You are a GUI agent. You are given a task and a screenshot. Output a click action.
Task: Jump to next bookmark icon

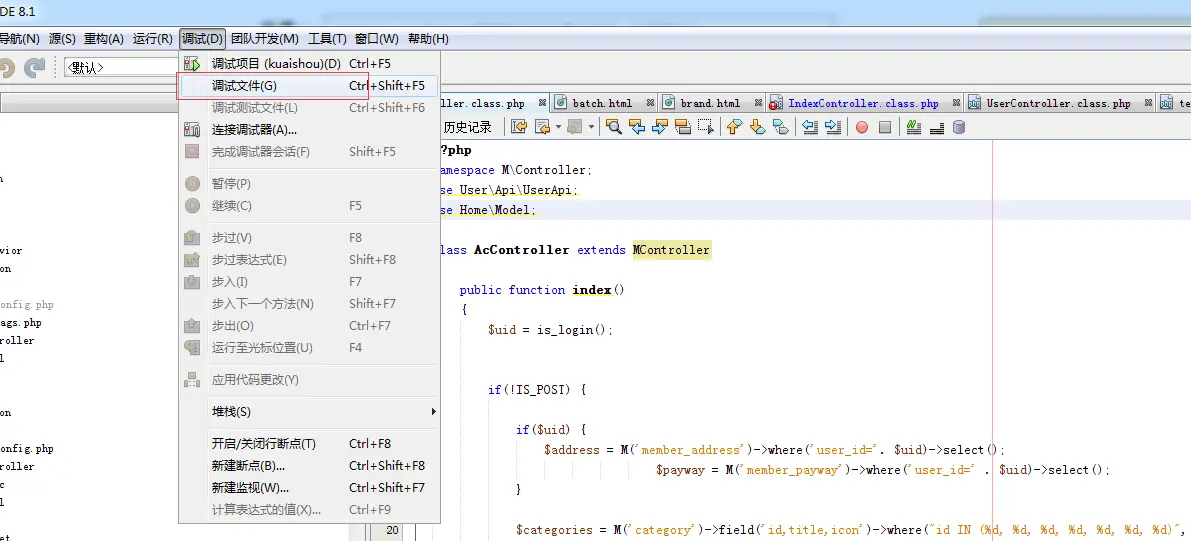[757, 127]
